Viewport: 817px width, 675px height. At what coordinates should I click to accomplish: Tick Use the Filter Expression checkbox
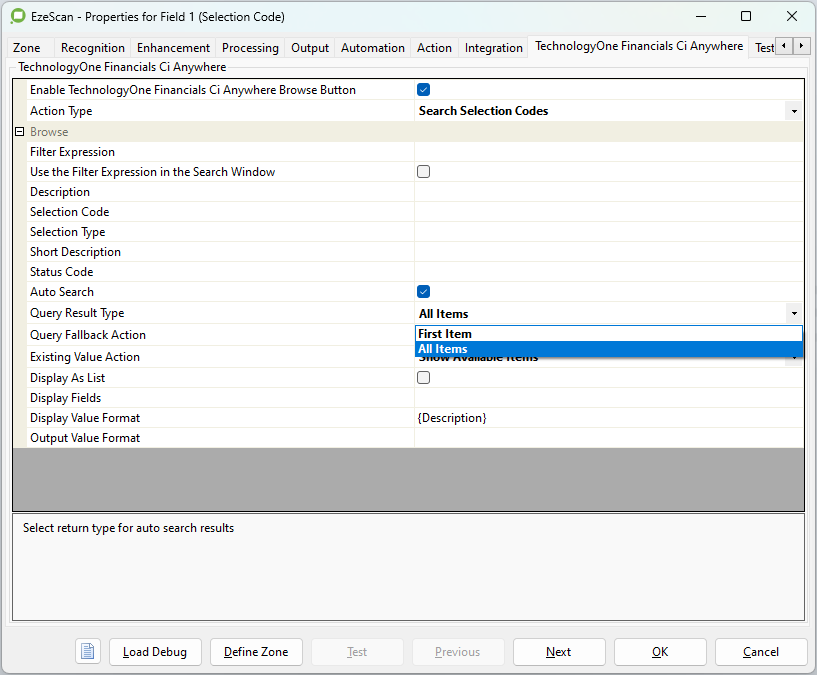(424, 172)
